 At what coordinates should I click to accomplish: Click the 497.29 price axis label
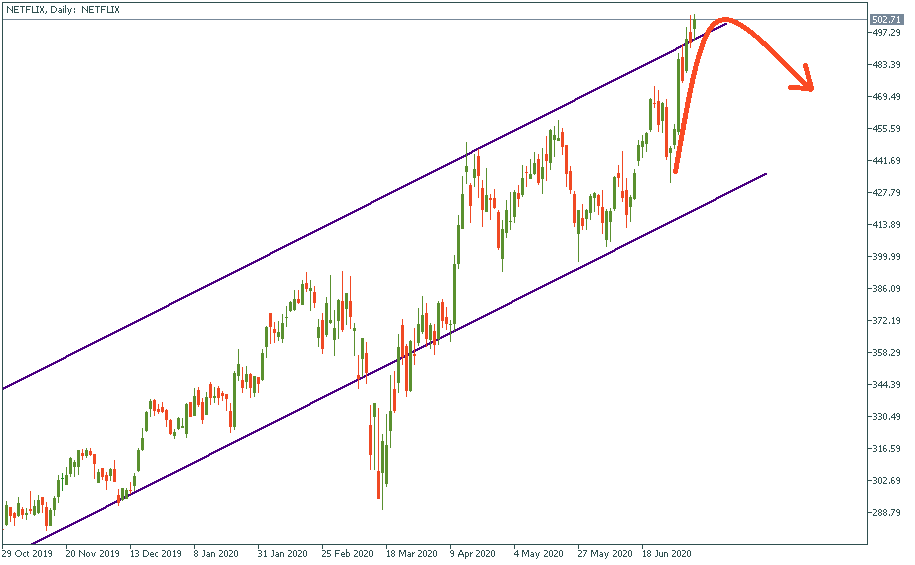point(885,32)
